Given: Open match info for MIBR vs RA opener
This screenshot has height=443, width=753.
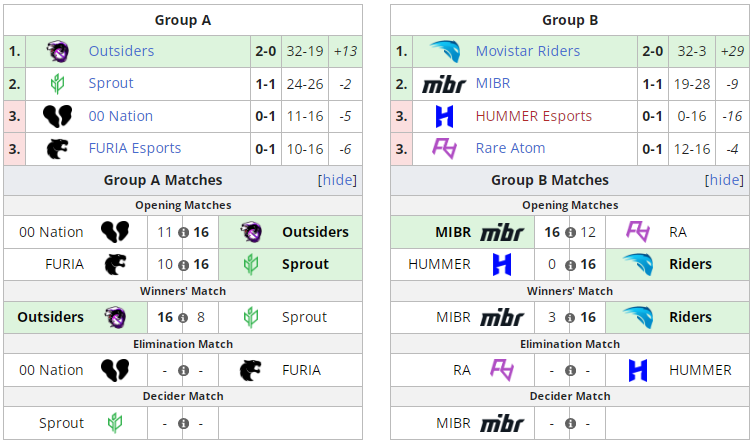Looking at the screenshot, I should pos(570,232).
